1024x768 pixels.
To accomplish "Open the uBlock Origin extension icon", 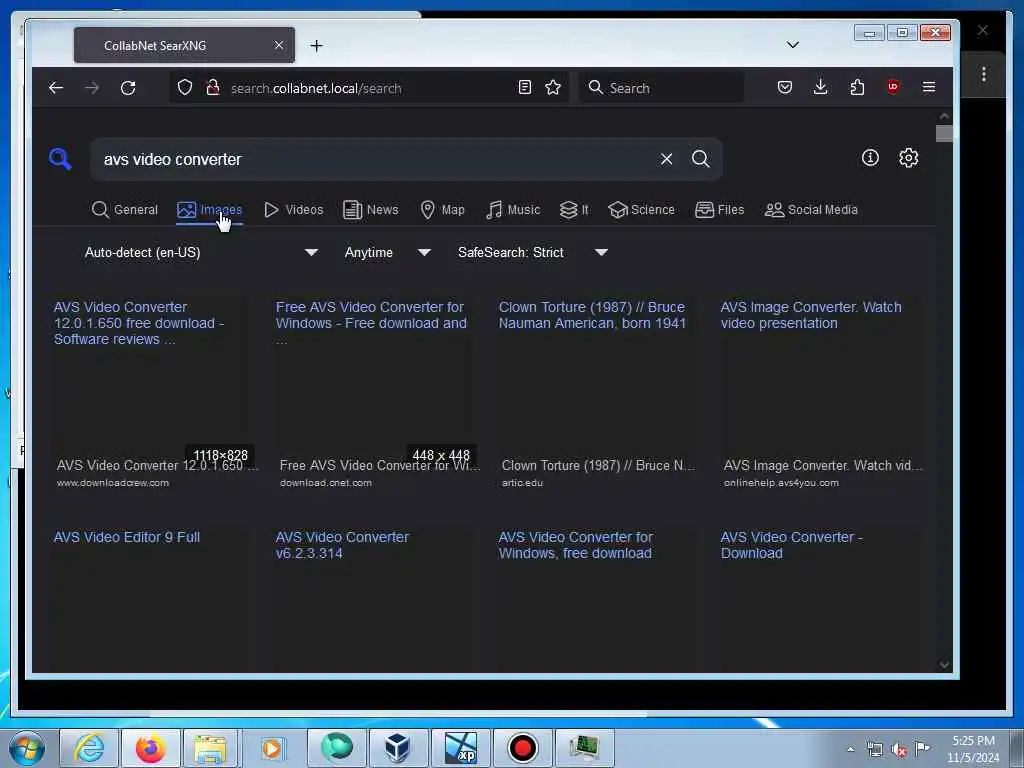I will [893, 88].
